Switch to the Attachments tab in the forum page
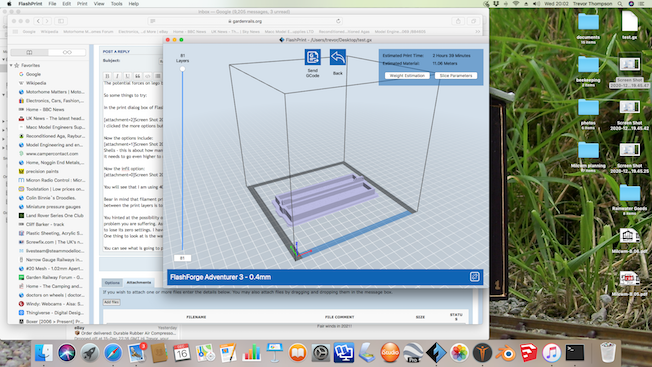 [x=139, y=283]
